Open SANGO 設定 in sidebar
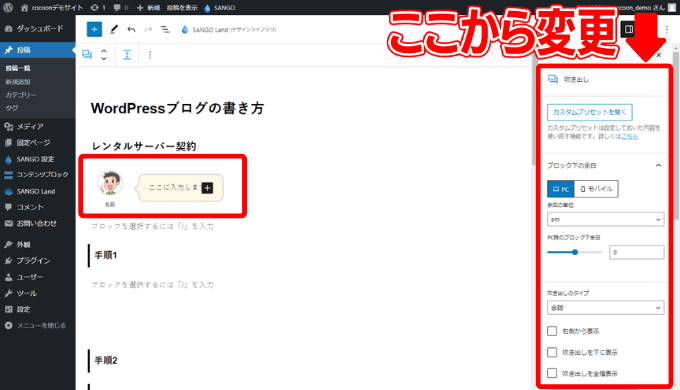Screen dimensions: 680x390 coord(38,159)
